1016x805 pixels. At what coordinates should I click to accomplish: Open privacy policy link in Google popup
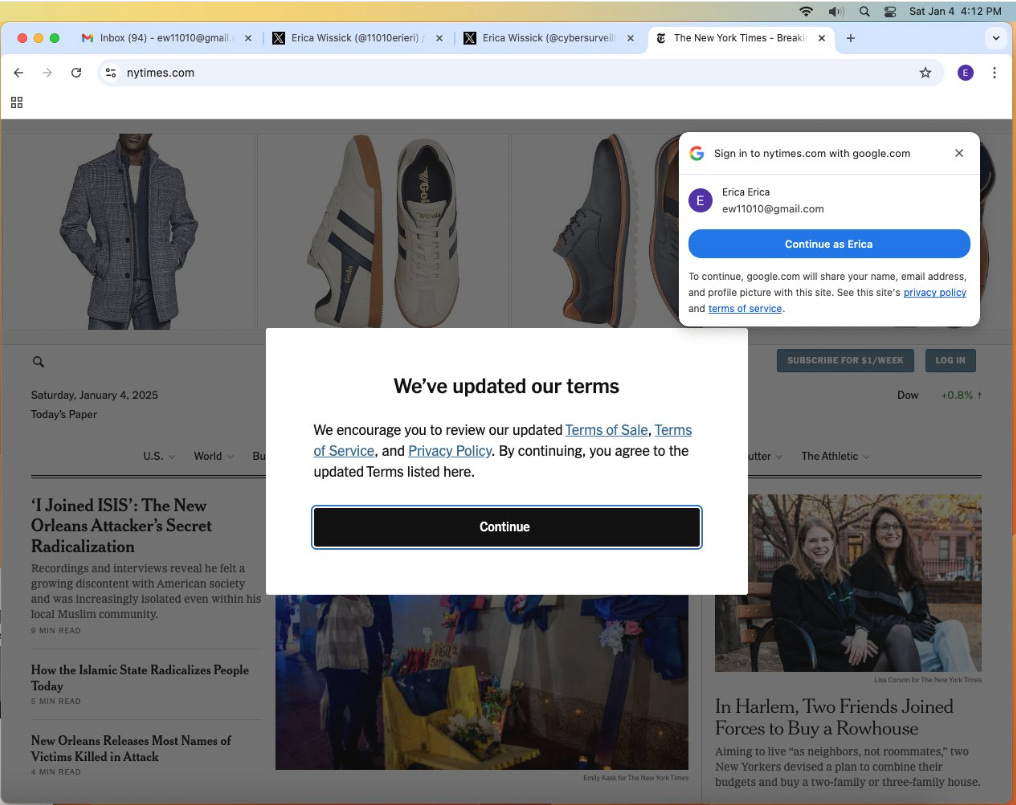tap(934, 292)
